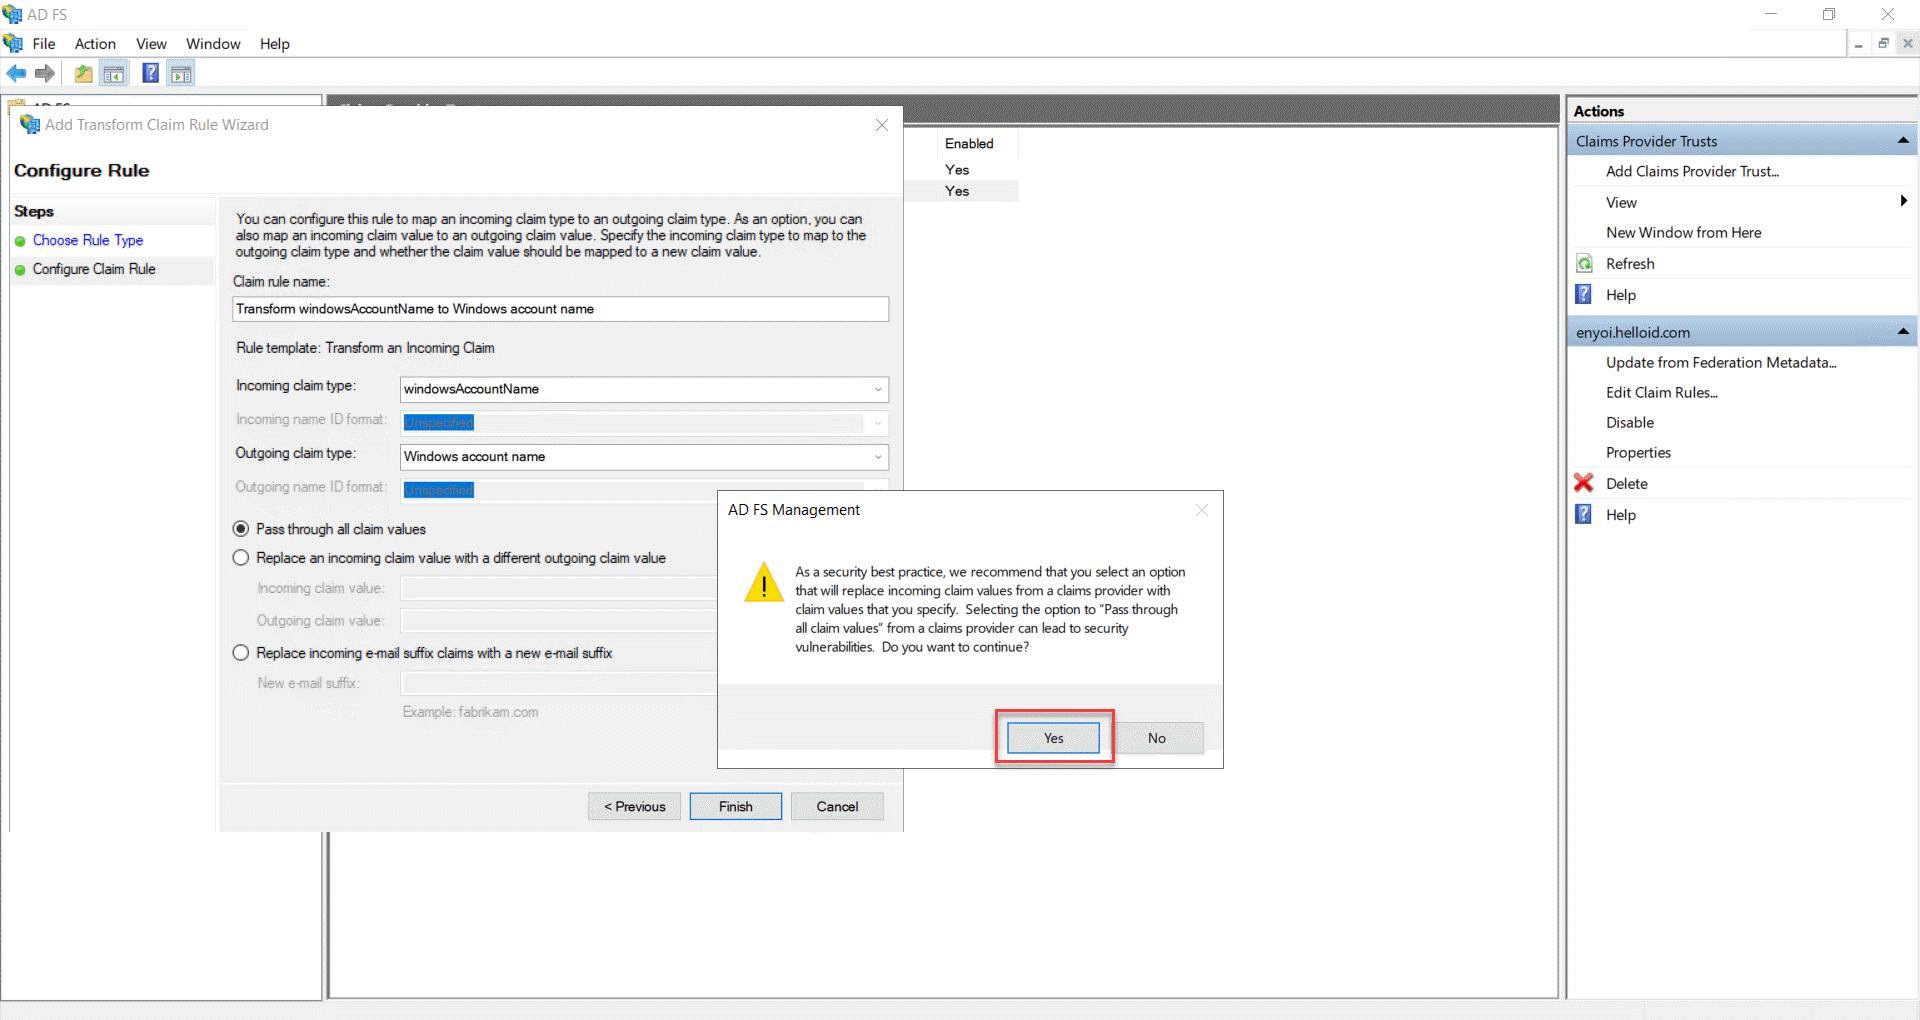Screen dimensions: 1920x1020
Task: Collapse the Claims Provider Trusts actions section
Action: pos(1903,141)
